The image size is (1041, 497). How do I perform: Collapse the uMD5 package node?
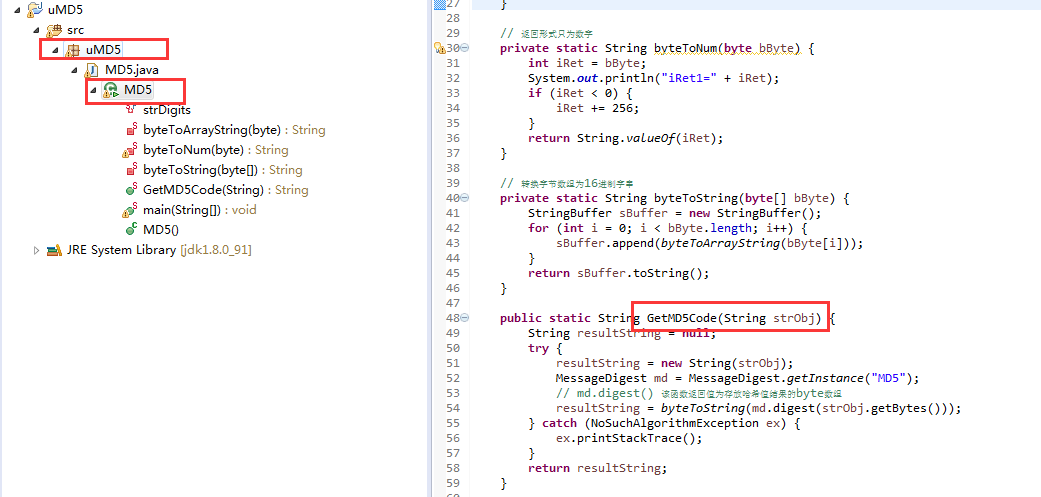pyautogui.click(x=56, y=50)
